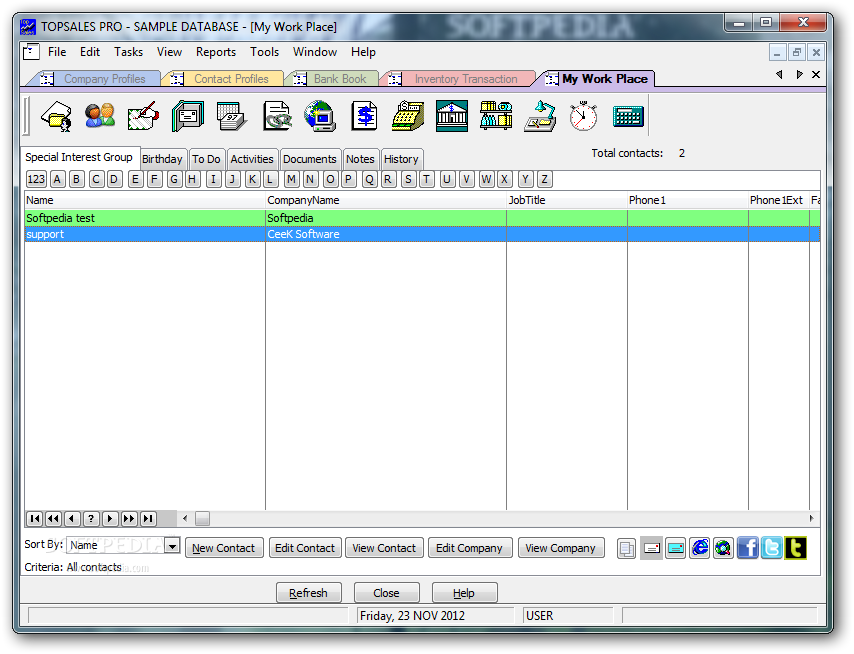The width and height of the screenshot is (854, 654).
Task: Open the calendar pad toolbar icon
Action: click(x=231, y=116)
